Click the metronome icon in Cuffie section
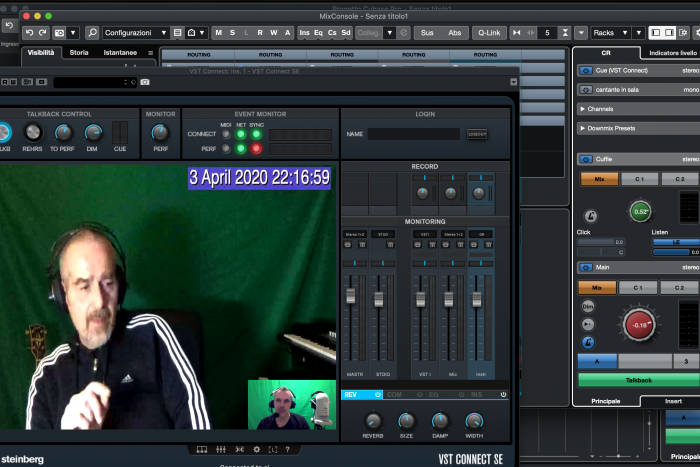 point(591,216)
